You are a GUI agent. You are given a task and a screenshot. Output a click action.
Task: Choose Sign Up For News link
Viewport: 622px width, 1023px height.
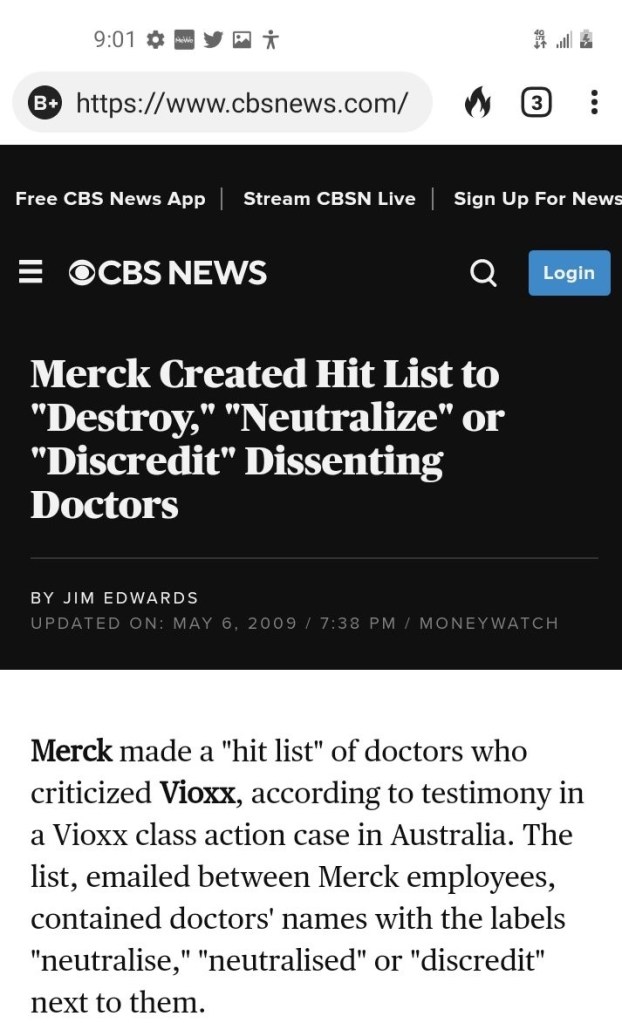pos(537,198)
